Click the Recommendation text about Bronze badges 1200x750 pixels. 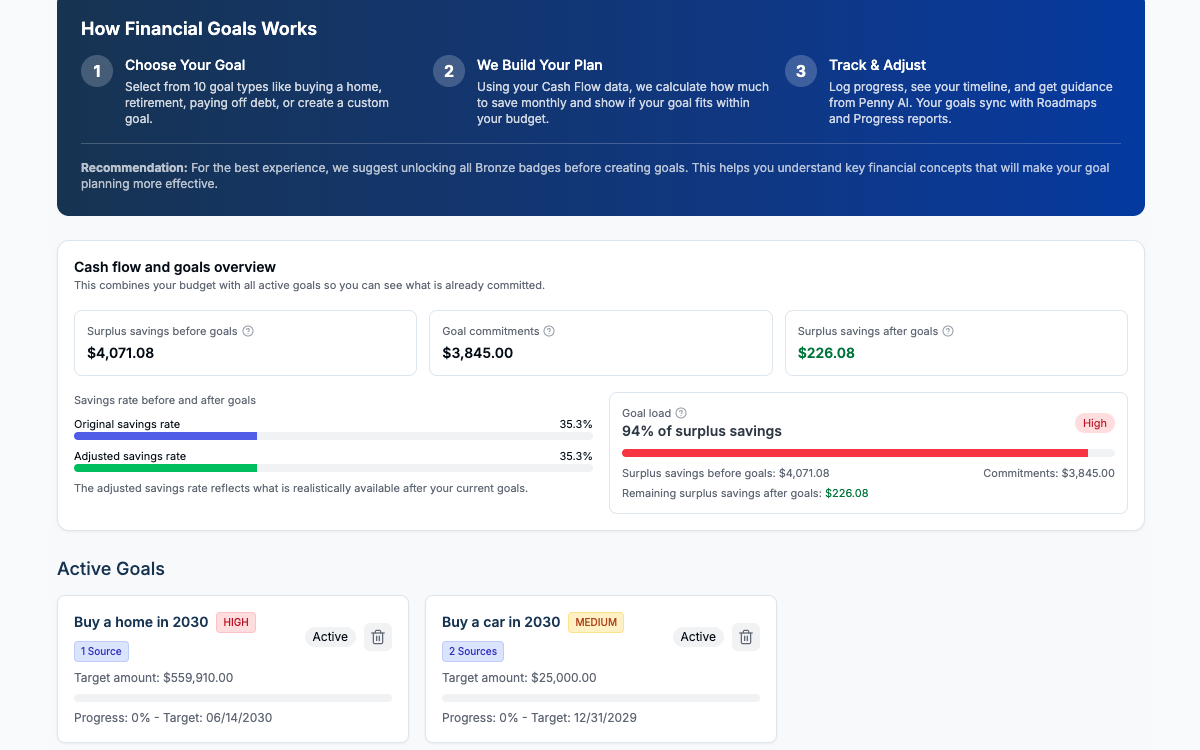[595, 176]
